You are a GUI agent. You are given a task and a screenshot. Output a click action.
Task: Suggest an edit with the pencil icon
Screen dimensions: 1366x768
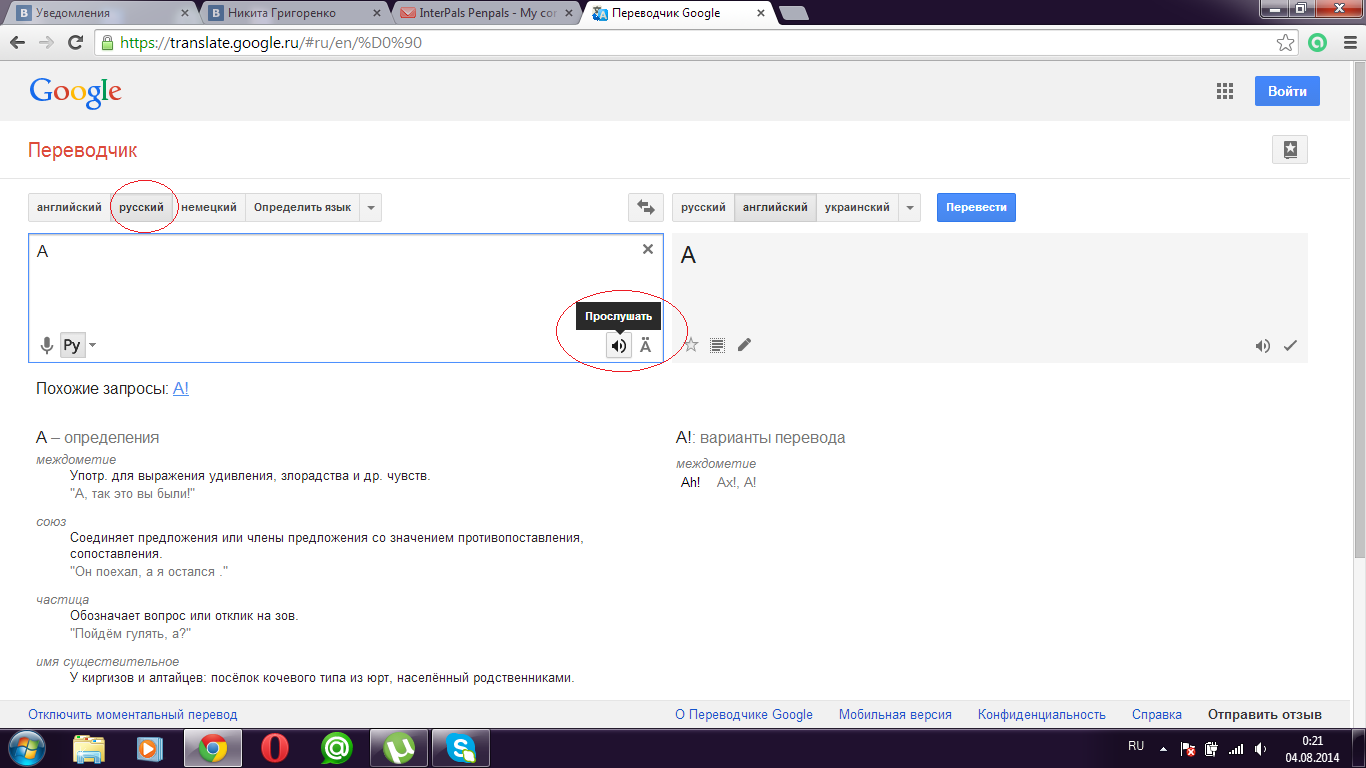(x=744, y=346)
